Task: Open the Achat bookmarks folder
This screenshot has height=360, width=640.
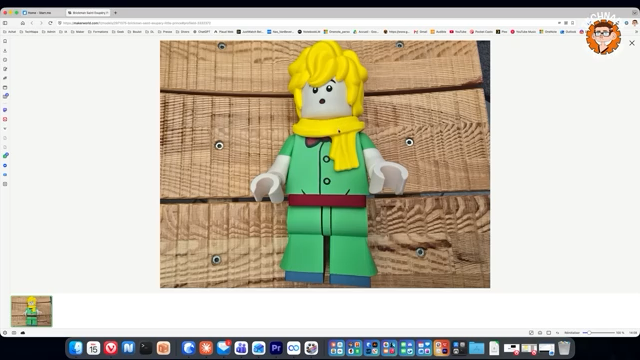Action: click(x=10, y=31)
